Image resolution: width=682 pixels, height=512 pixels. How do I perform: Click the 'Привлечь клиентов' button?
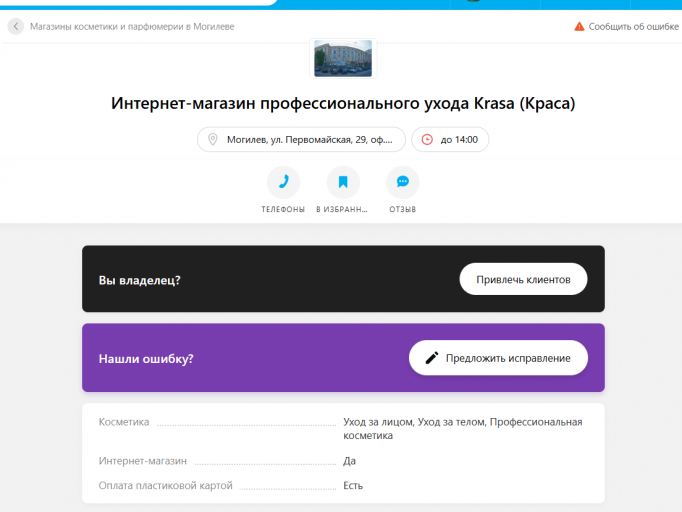pyautogui.click(x=523, y=279)
